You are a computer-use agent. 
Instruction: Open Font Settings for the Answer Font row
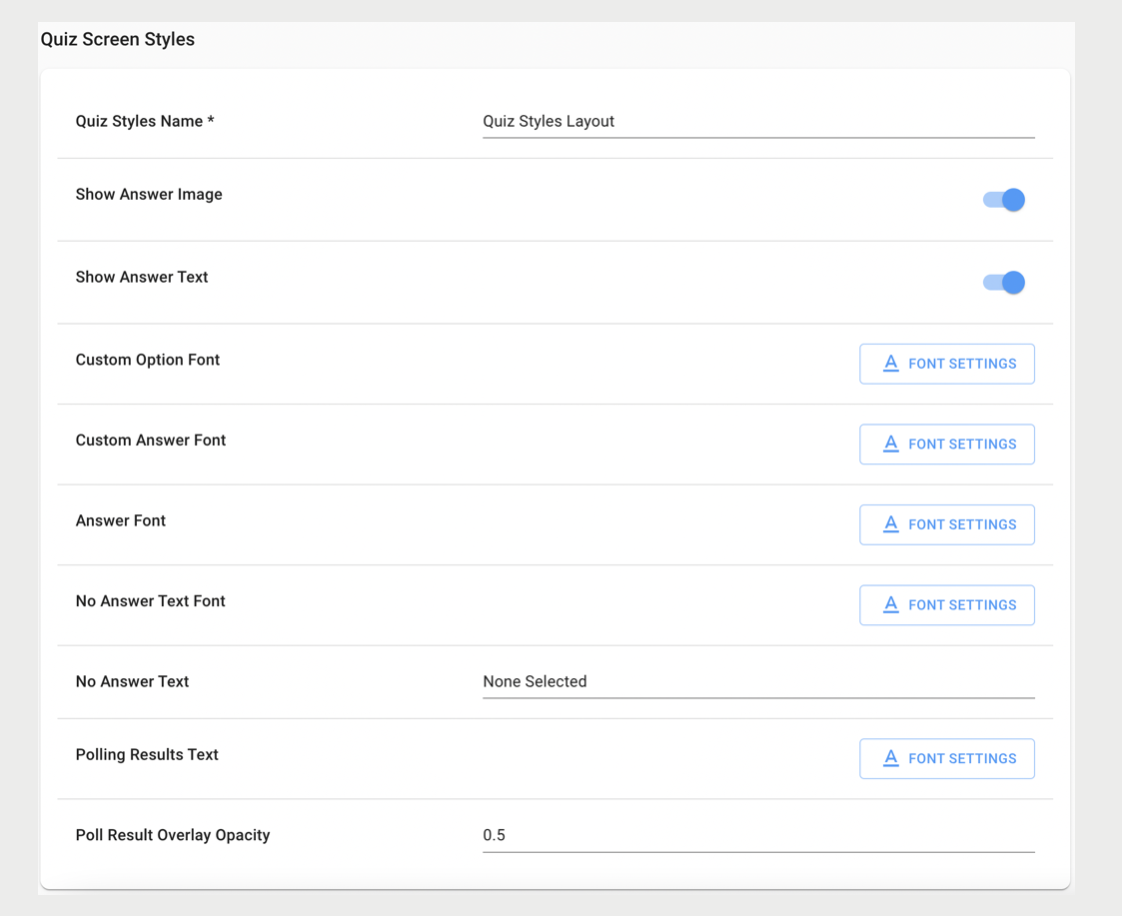coord(947,525)
